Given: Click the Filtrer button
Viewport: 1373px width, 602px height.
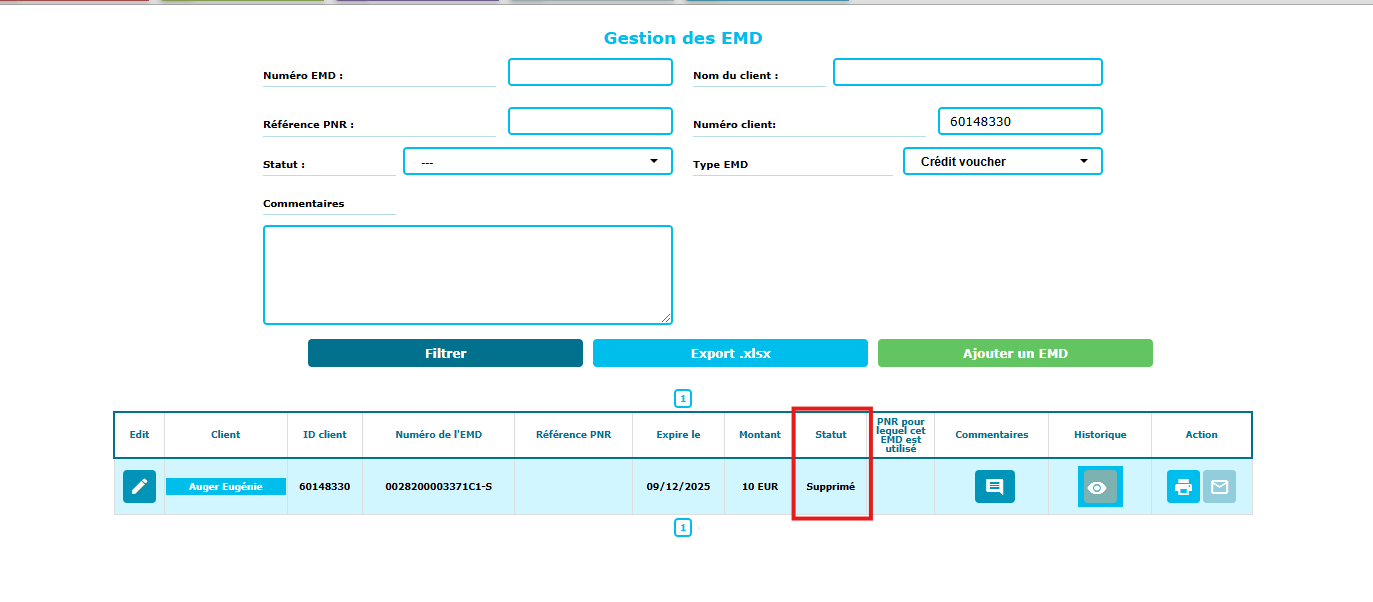Looking at the screenshot, I should [x=445, y=353].
